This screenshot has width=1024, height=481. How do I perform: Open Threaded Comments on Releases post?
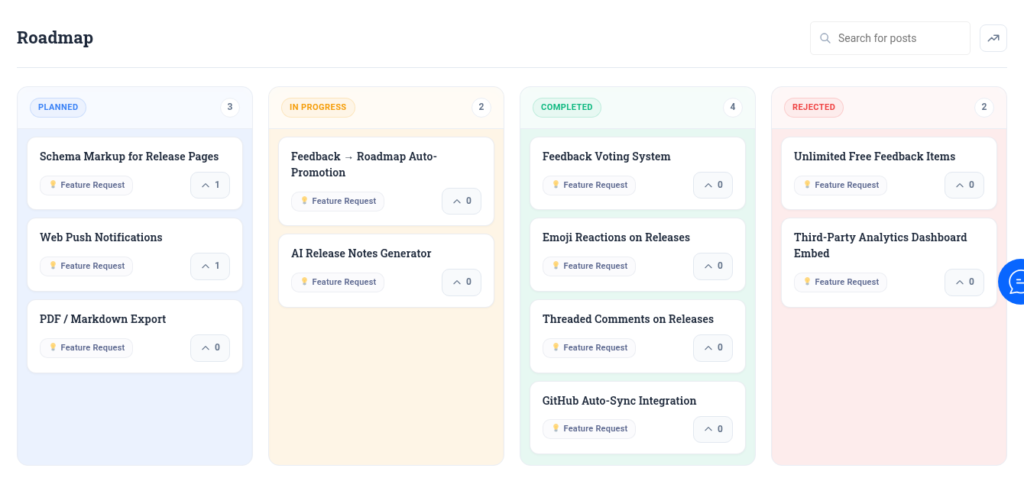coord(628,319)
